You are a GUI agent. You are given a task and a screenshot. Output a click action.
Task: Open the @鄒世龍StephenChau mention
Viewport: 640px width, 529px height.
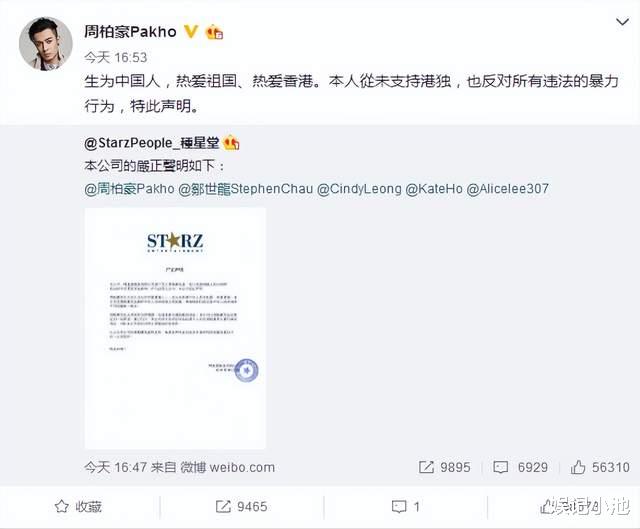246,189
